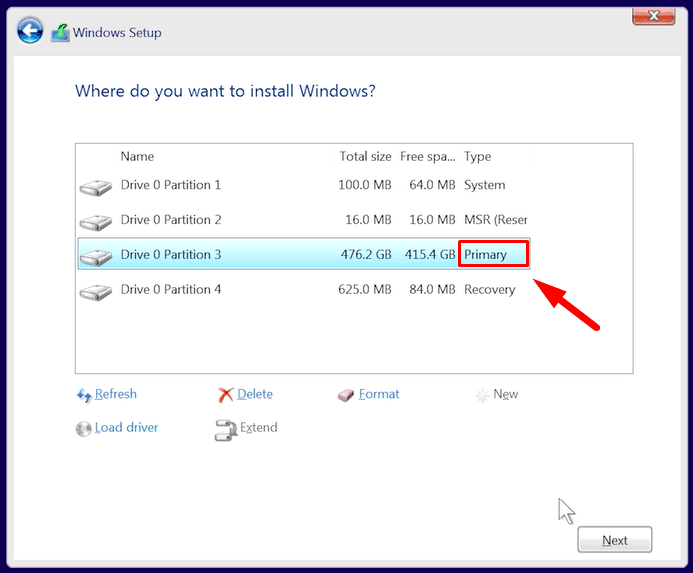Screen dimensions: 693x573
Task: Click the New partition link
Action: coord(506,394)
